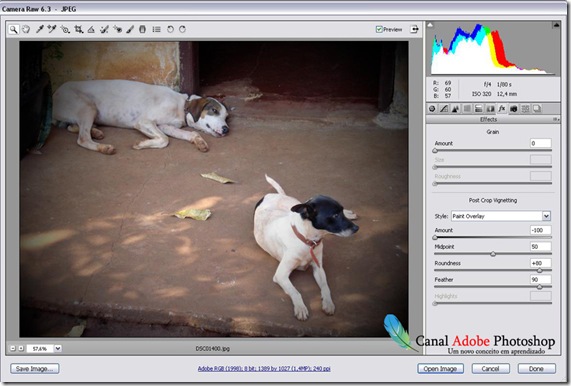Click the Open Image button
Viewport: 571px width, 386px height.
click(x=440, y=369)
